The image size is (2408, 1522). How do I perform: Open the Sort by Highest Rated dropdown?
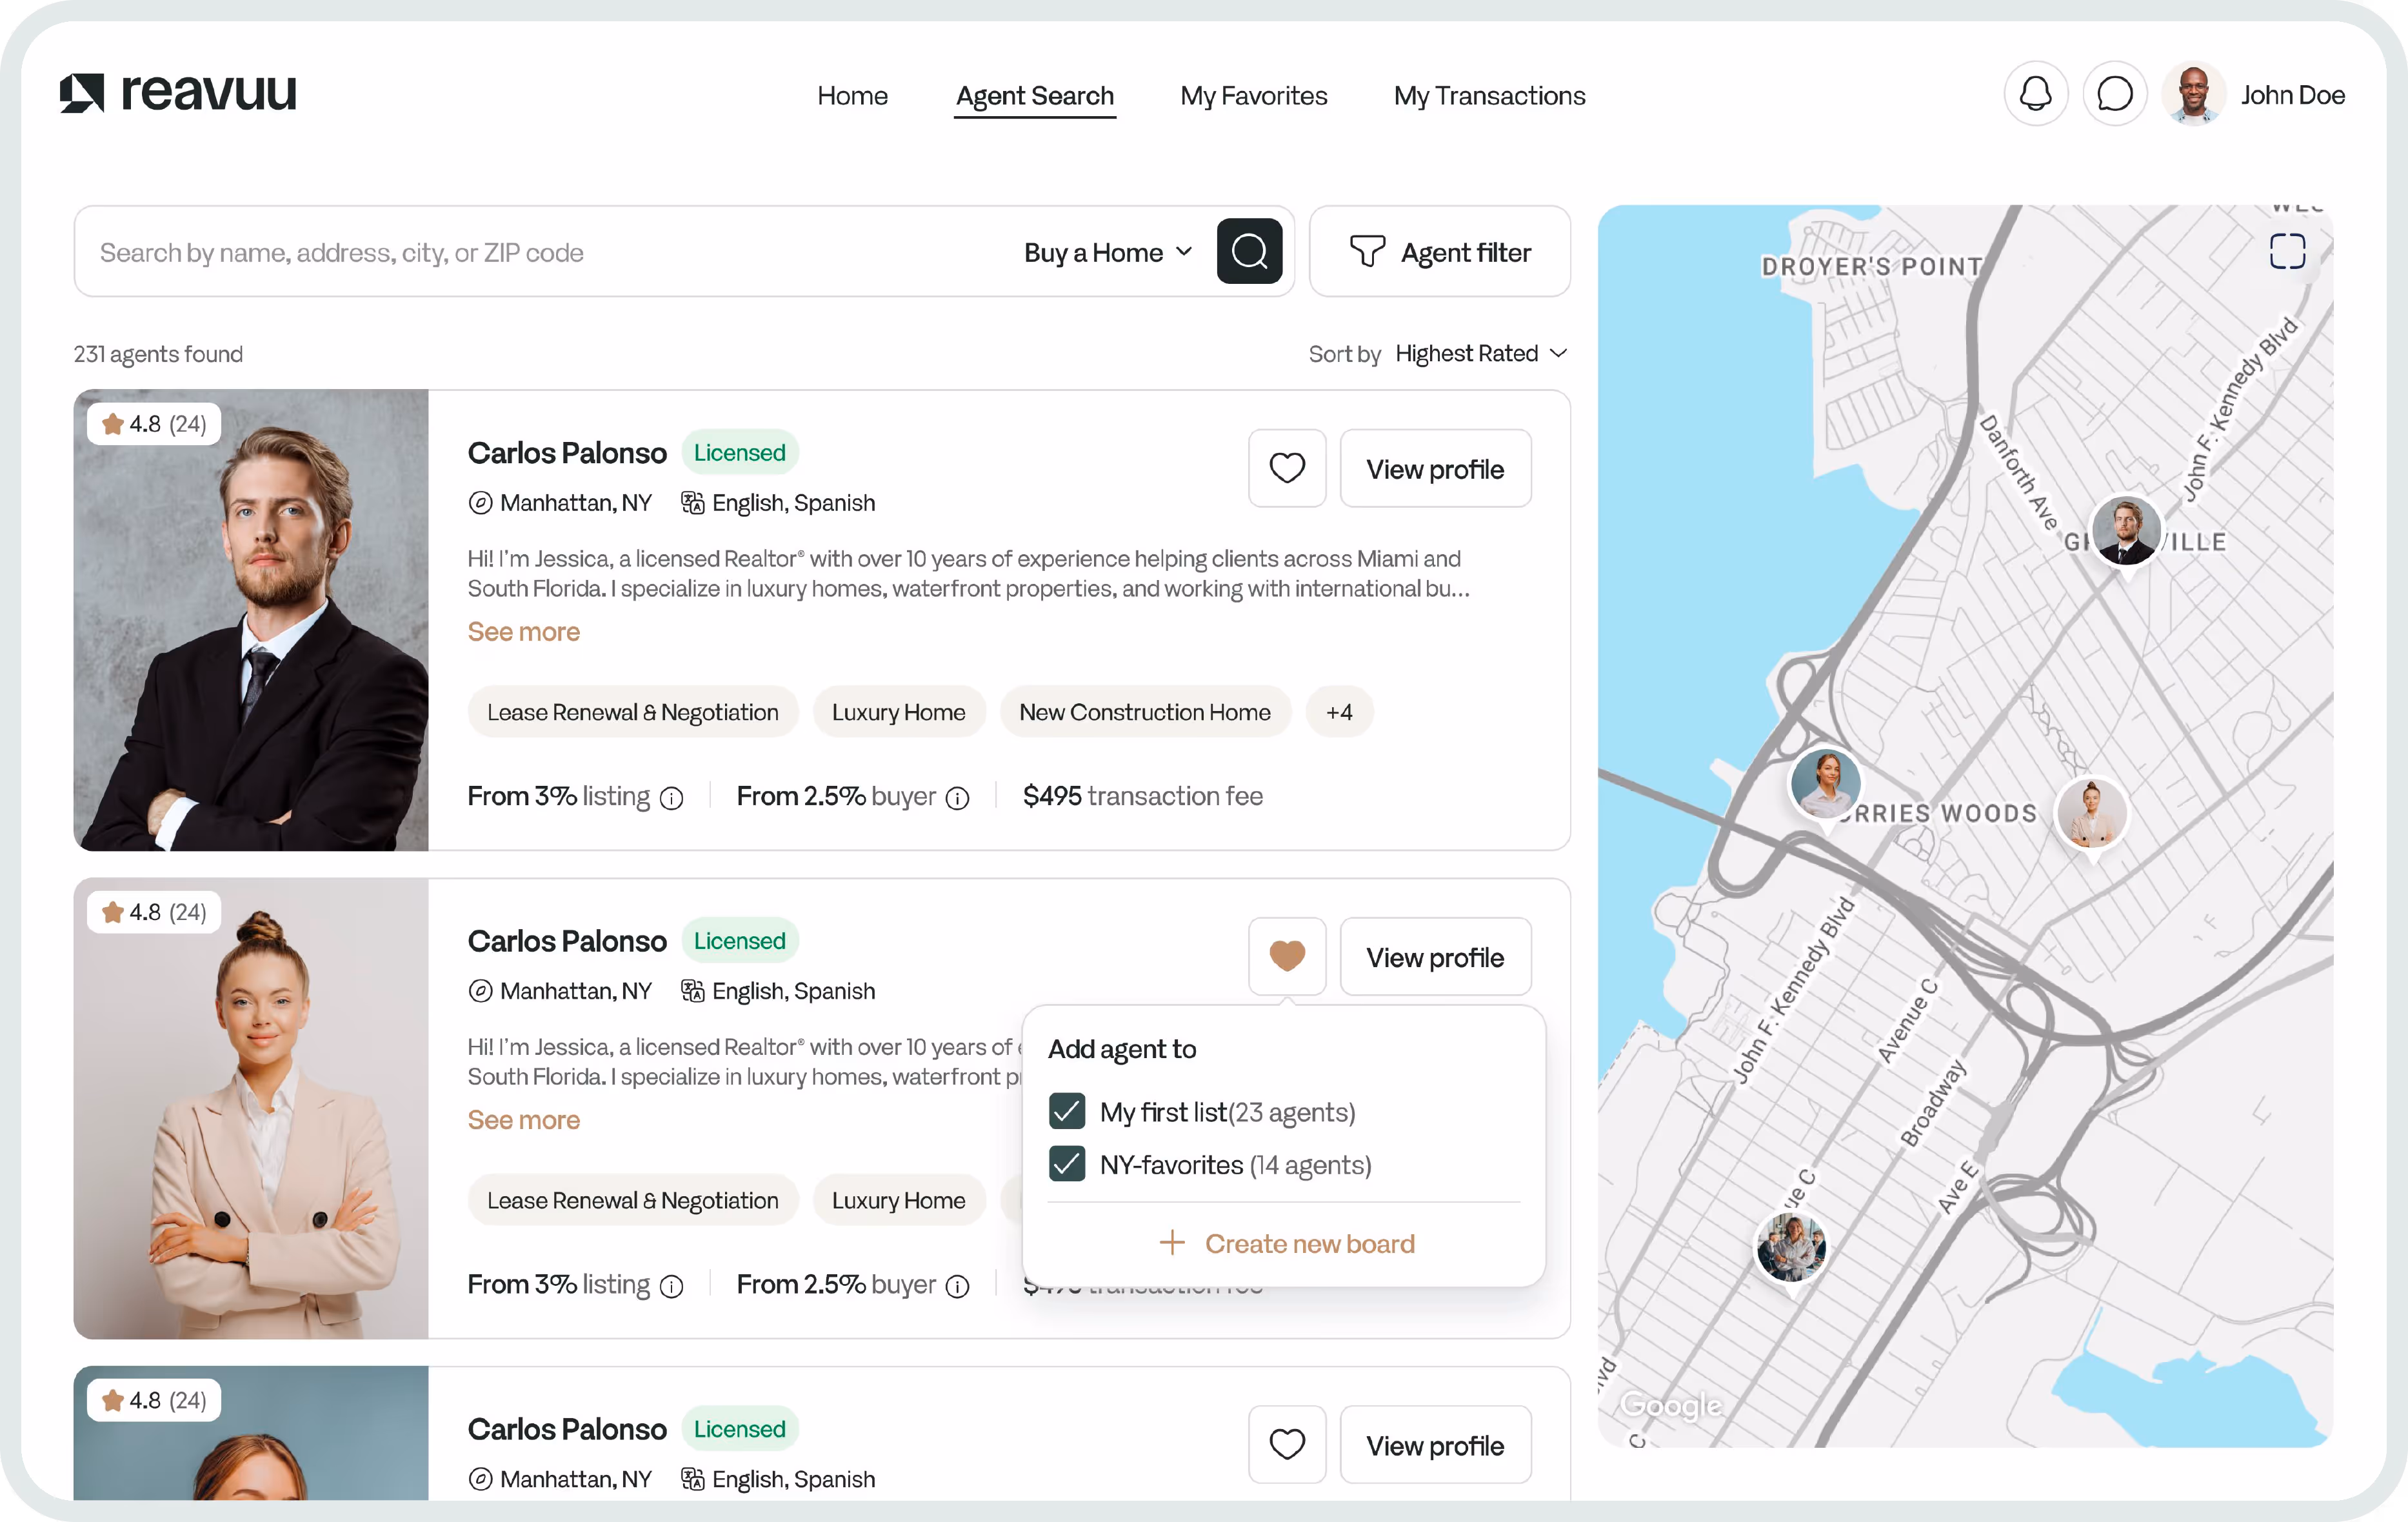point(1481,353)
